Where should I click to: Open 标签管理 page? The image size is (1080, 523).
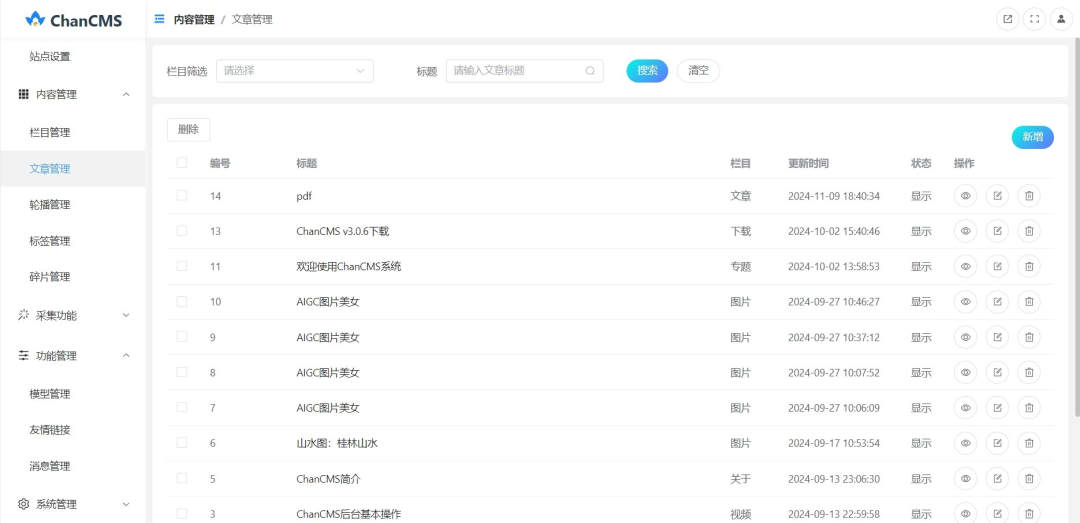pyautogui.click(x=50, y=241)
